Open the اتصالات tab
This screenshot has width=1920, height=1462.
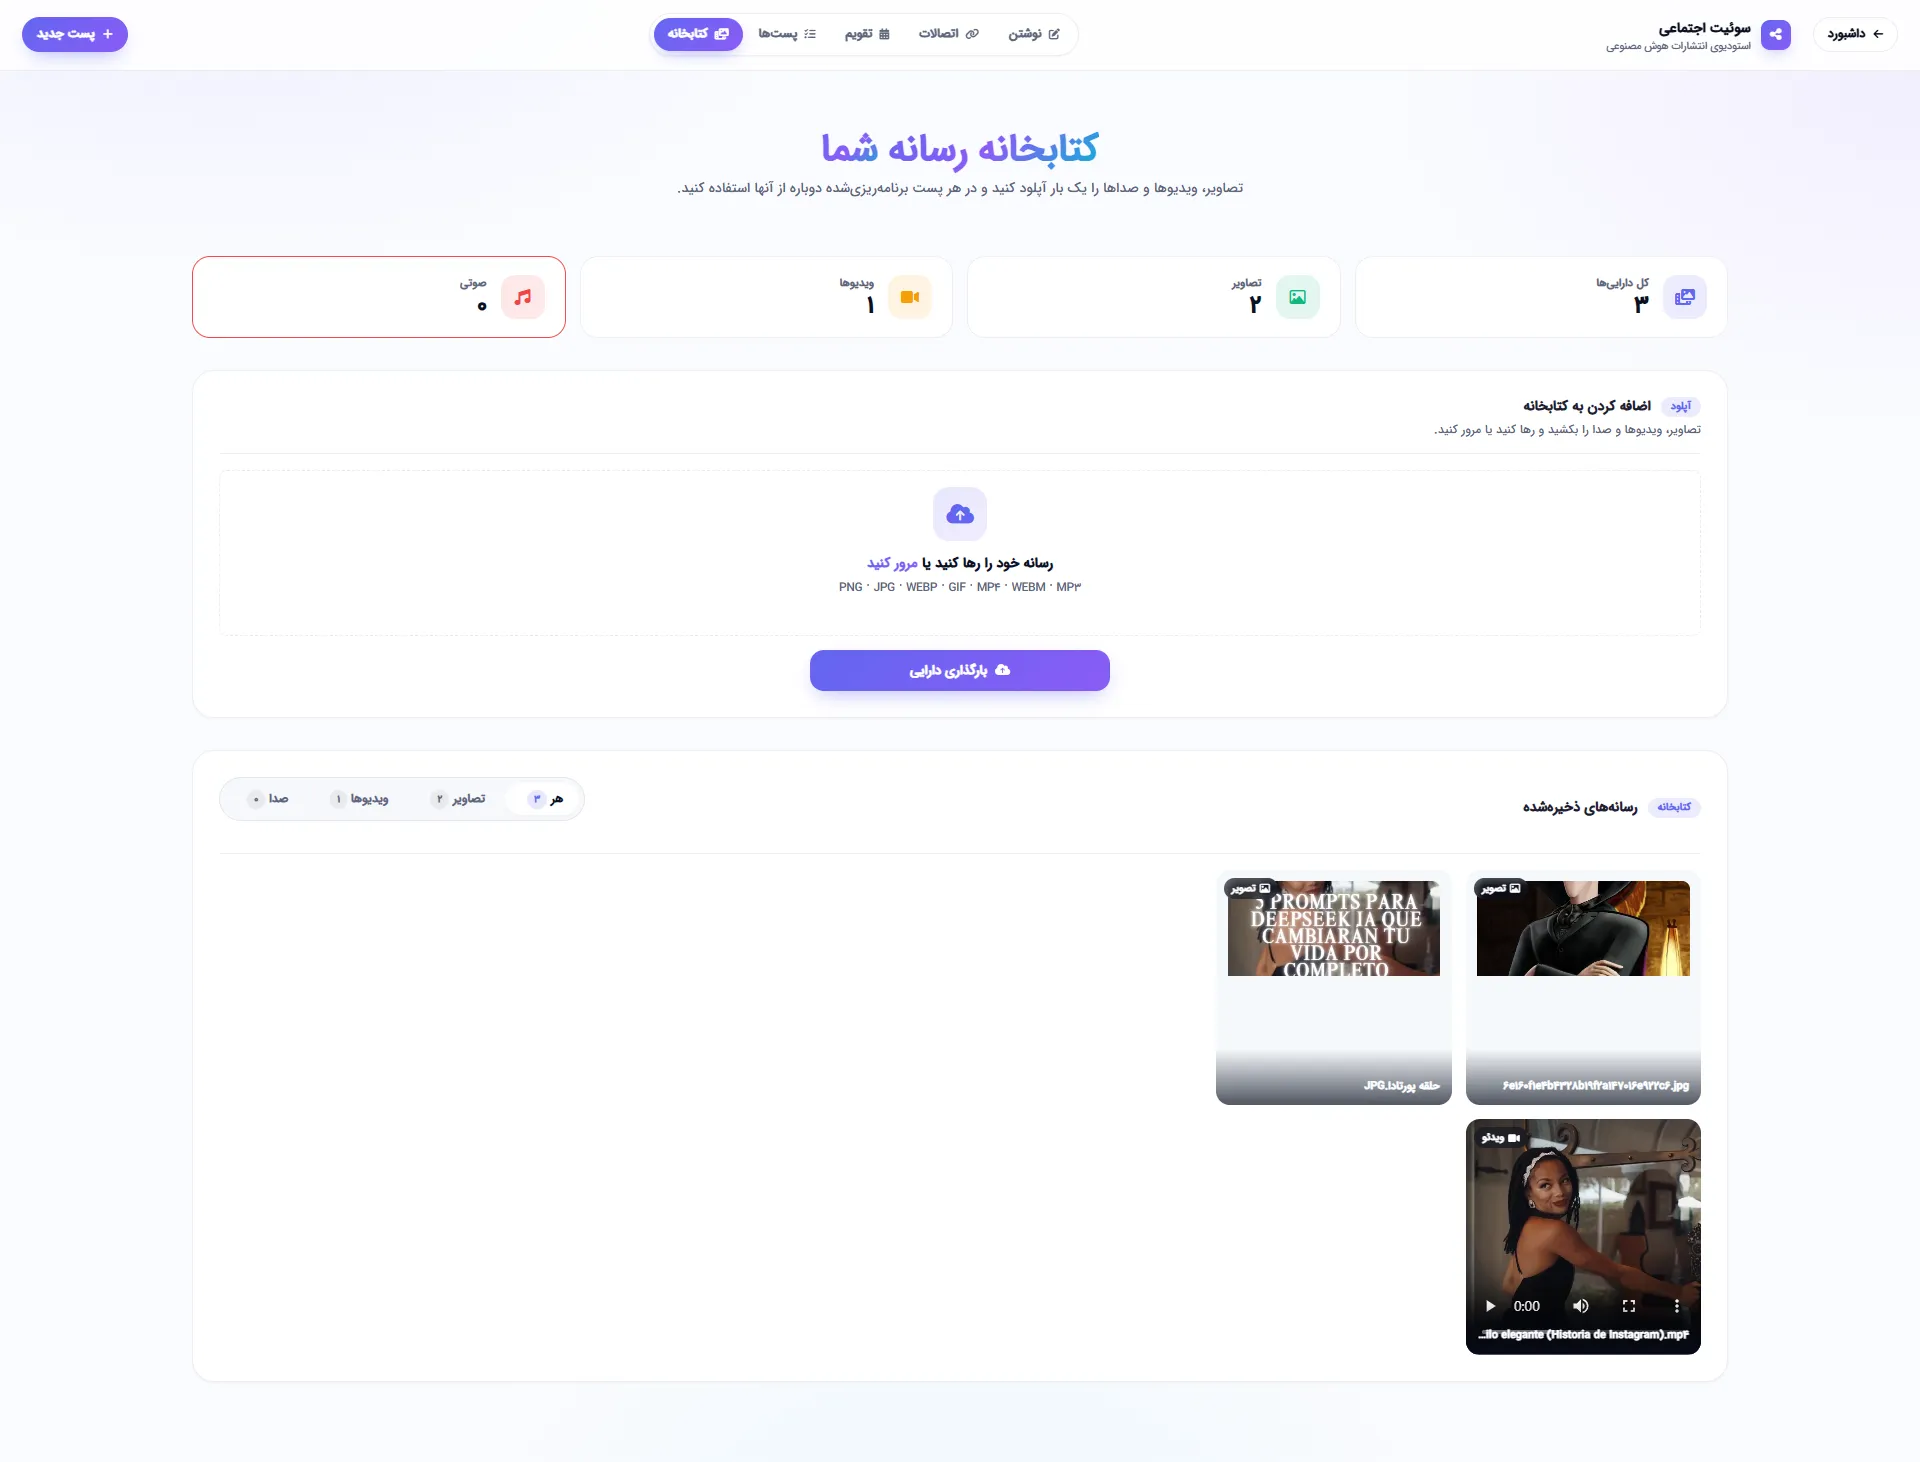tap(948, 34)
